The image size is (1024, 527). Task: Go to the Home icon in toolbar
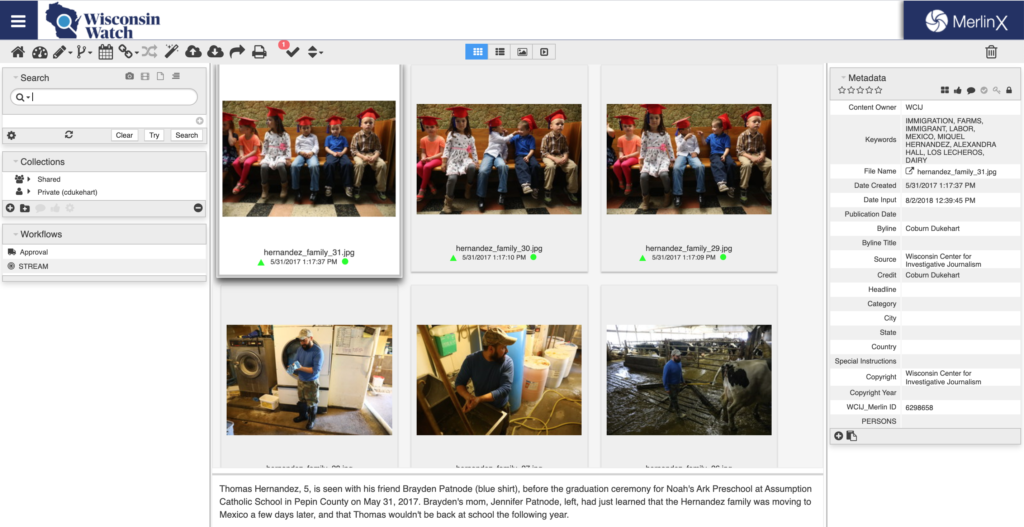18,52
